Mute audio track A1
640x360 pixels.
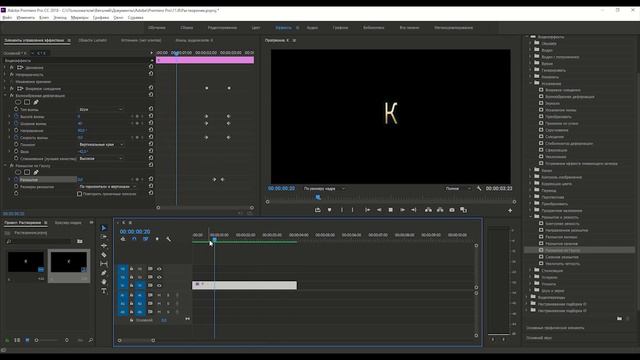pyautogui.click(x=159, y=295)
